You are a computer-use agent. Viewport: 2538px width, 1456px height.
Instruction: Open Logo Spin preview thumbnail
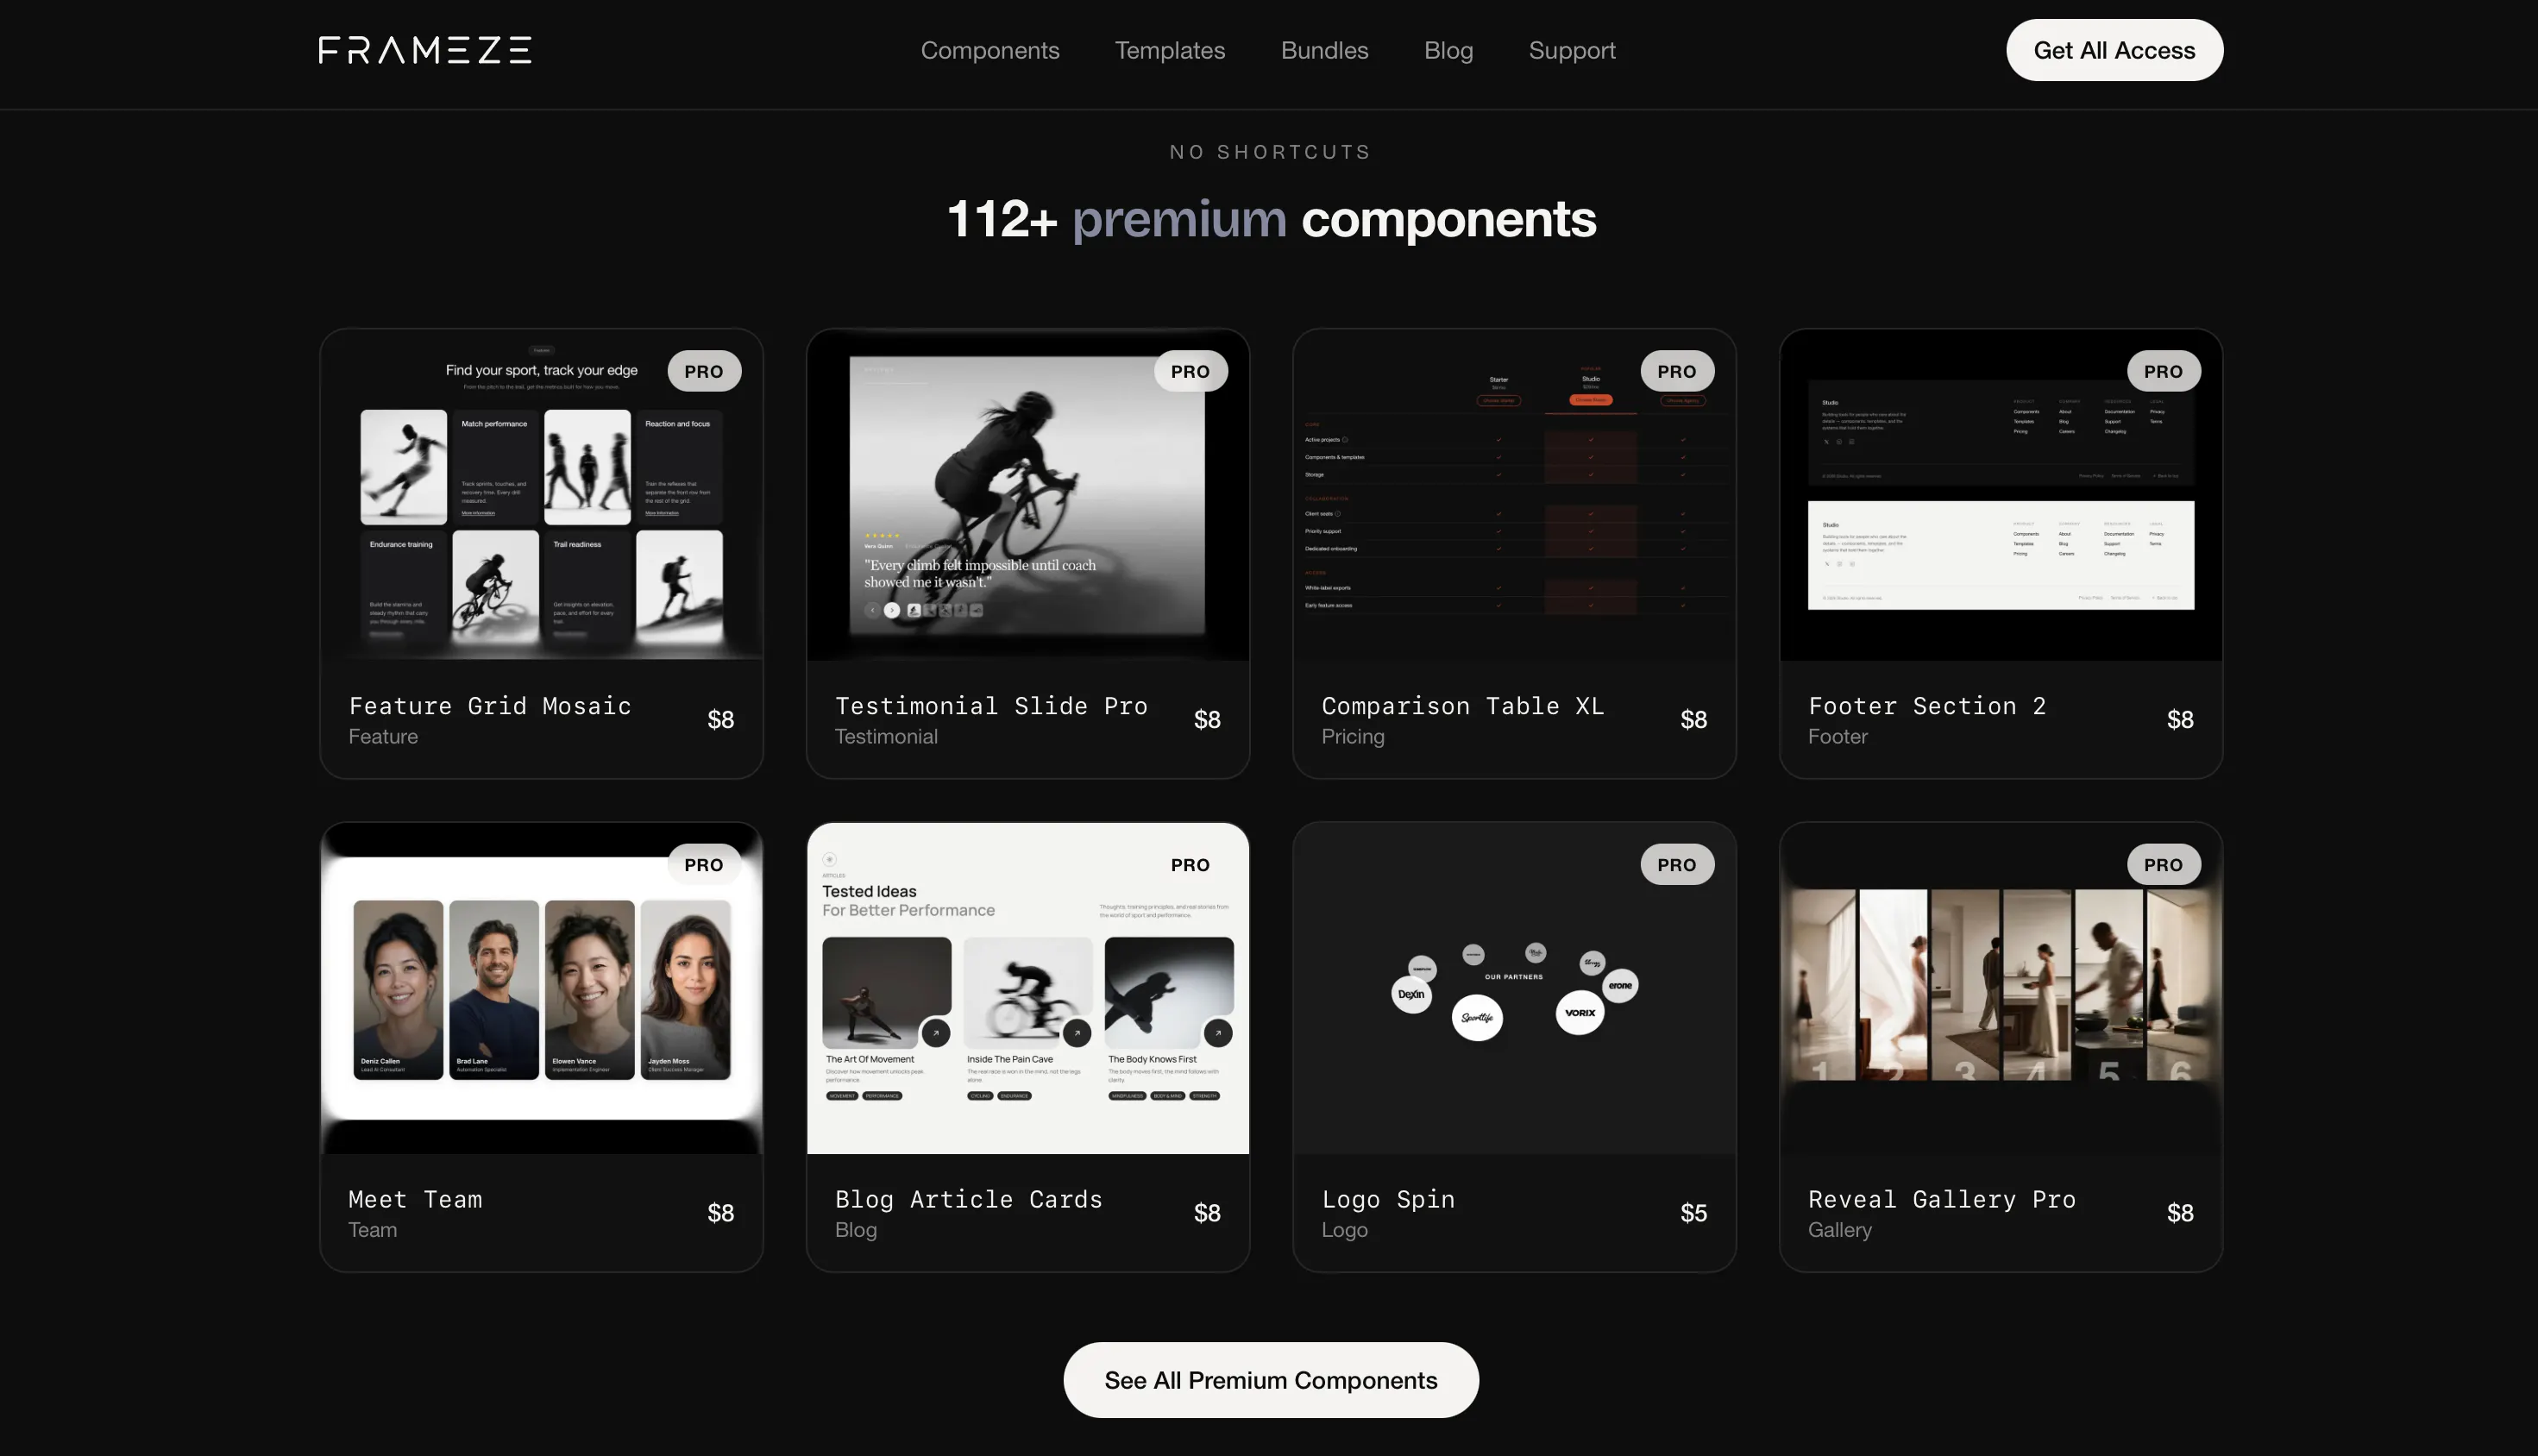point(1514,988)
